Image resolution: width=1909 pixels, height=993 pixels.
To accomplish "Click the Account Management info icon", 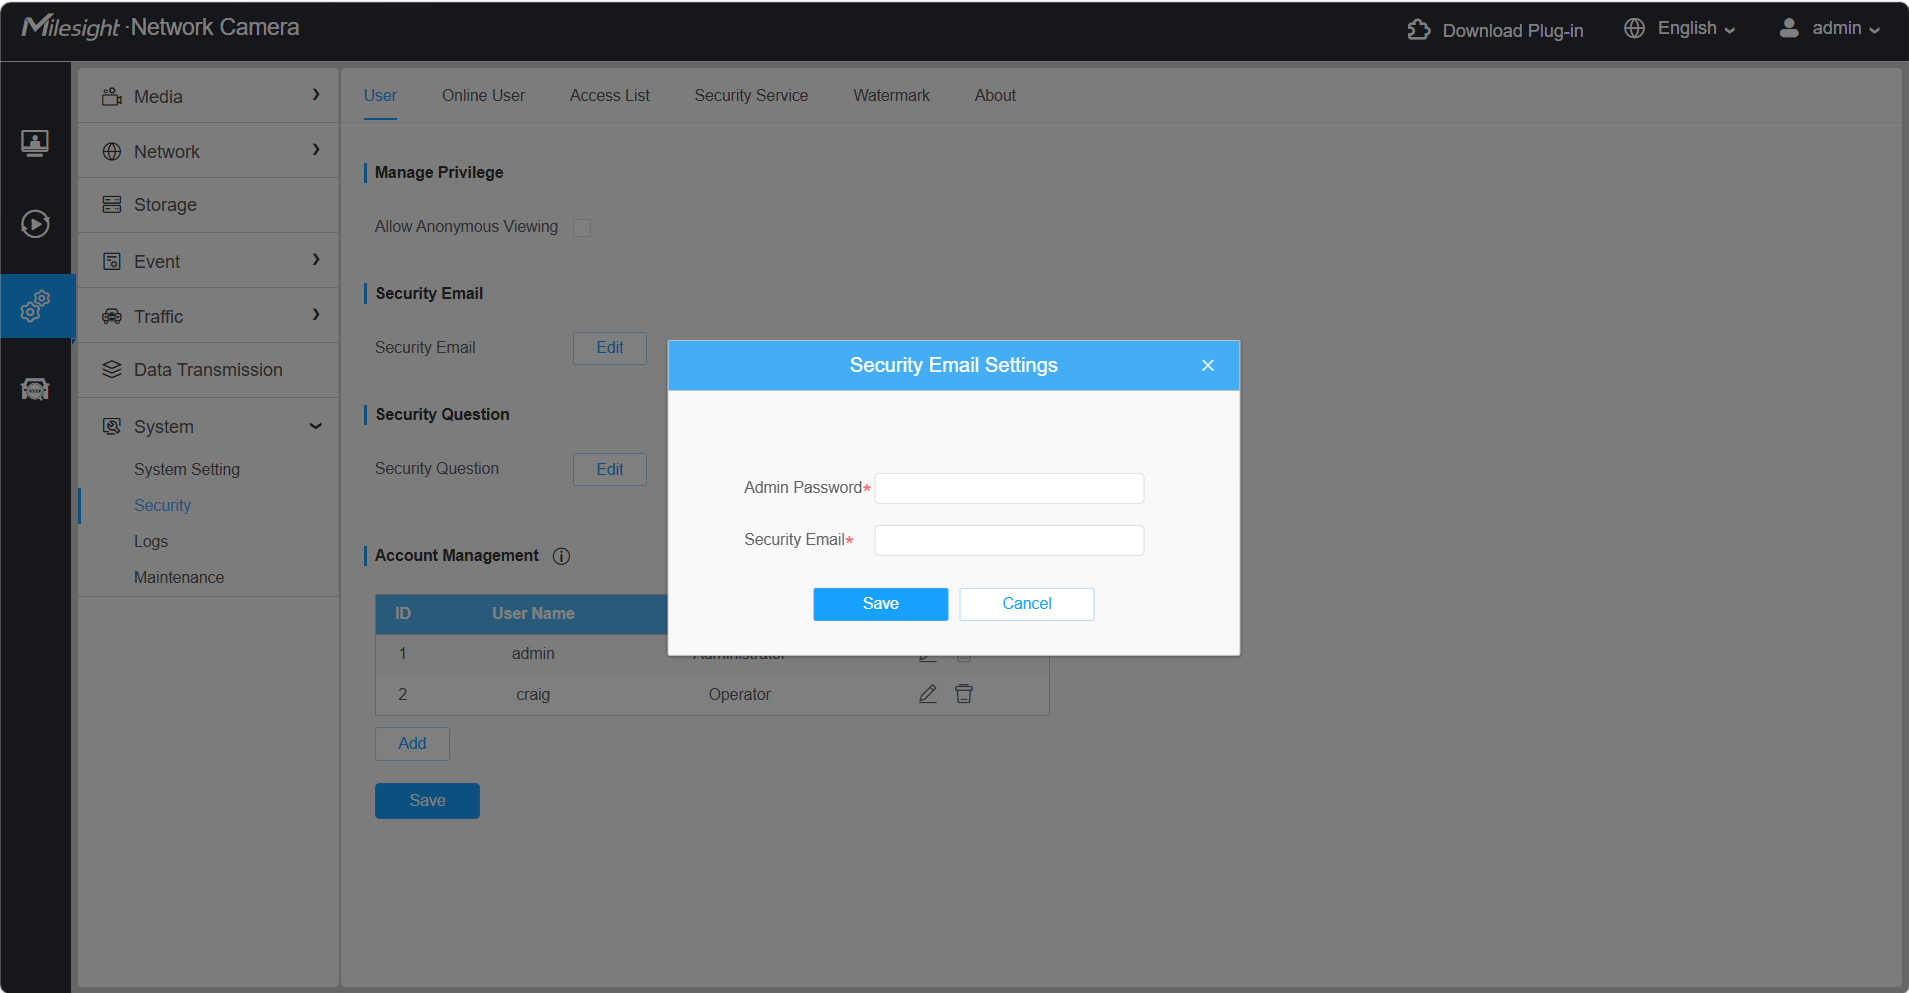I will (562, 556).
